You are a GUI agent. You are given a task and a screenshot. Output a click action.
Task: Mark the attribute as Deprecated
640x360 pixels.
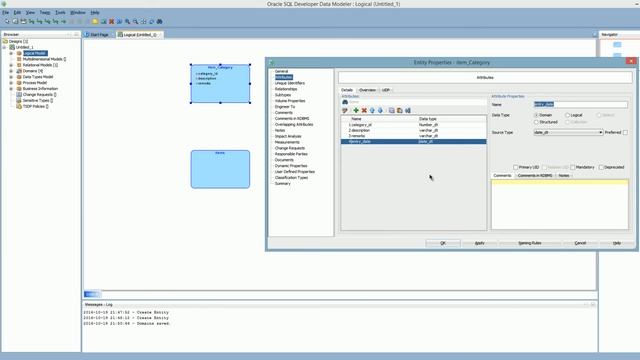click(x=601, y=167)
